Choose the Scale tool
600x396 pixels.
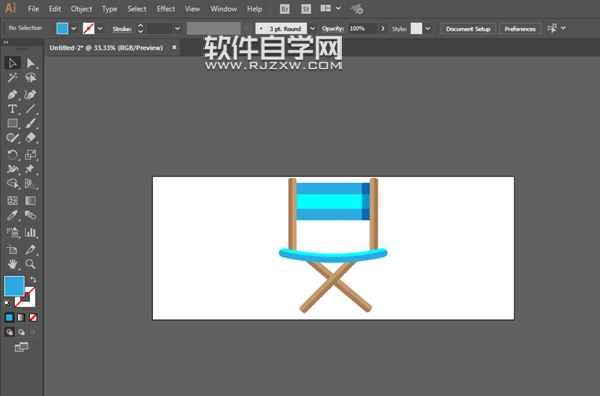point(30,155)
